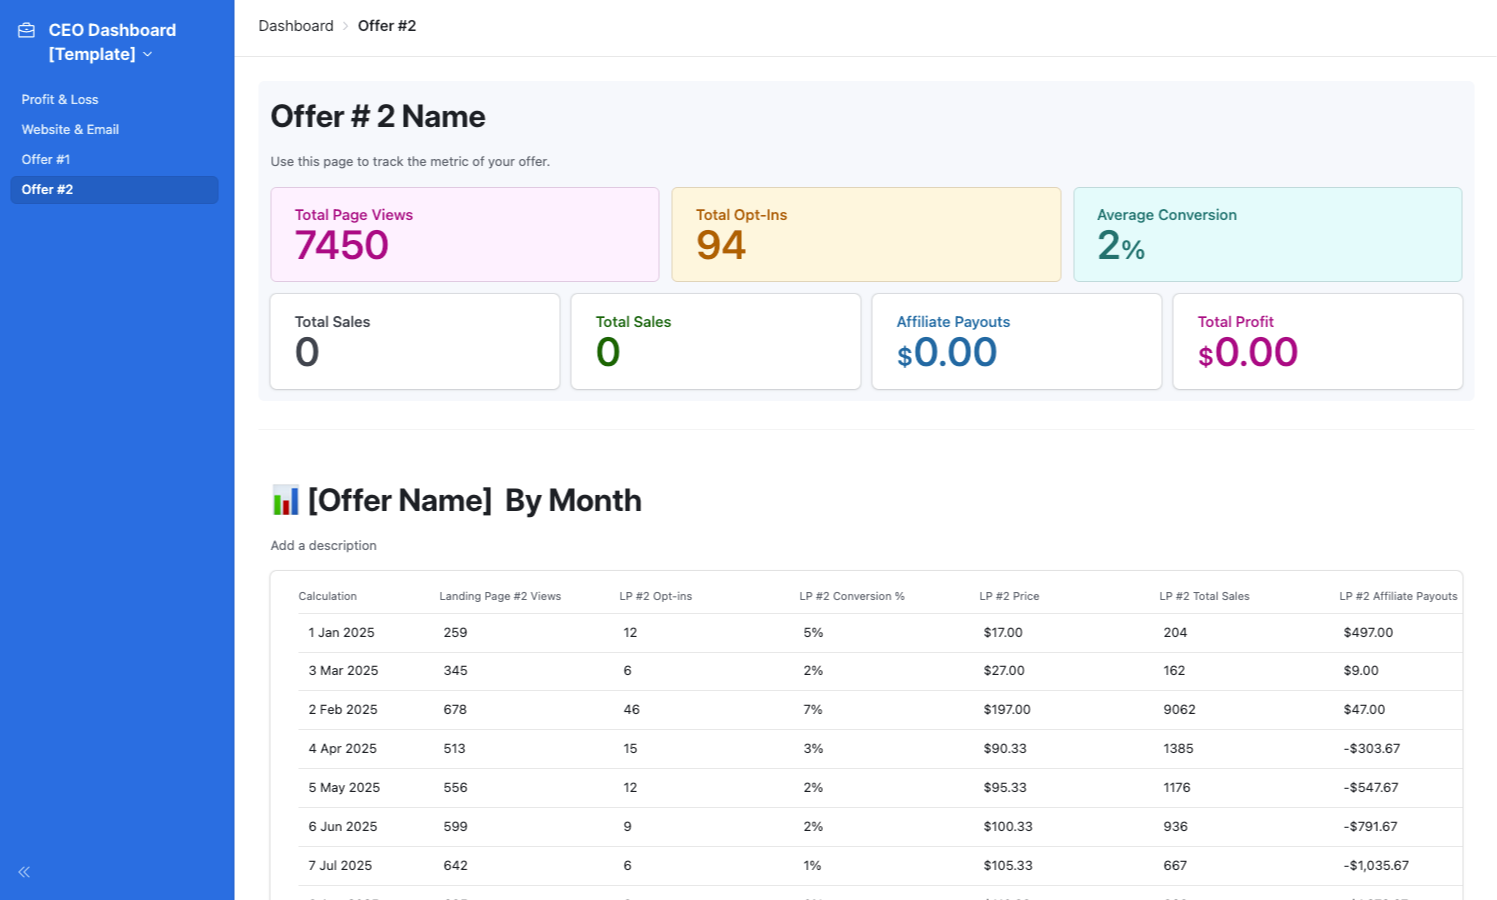Click the bar chart emoji icon
The image size is (1497, 900).
pos(285,500)
